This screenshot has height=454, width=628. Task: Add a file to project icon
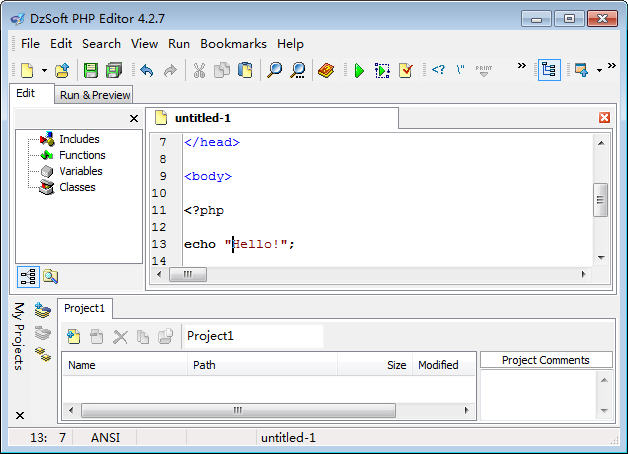[x=74, y=336]
